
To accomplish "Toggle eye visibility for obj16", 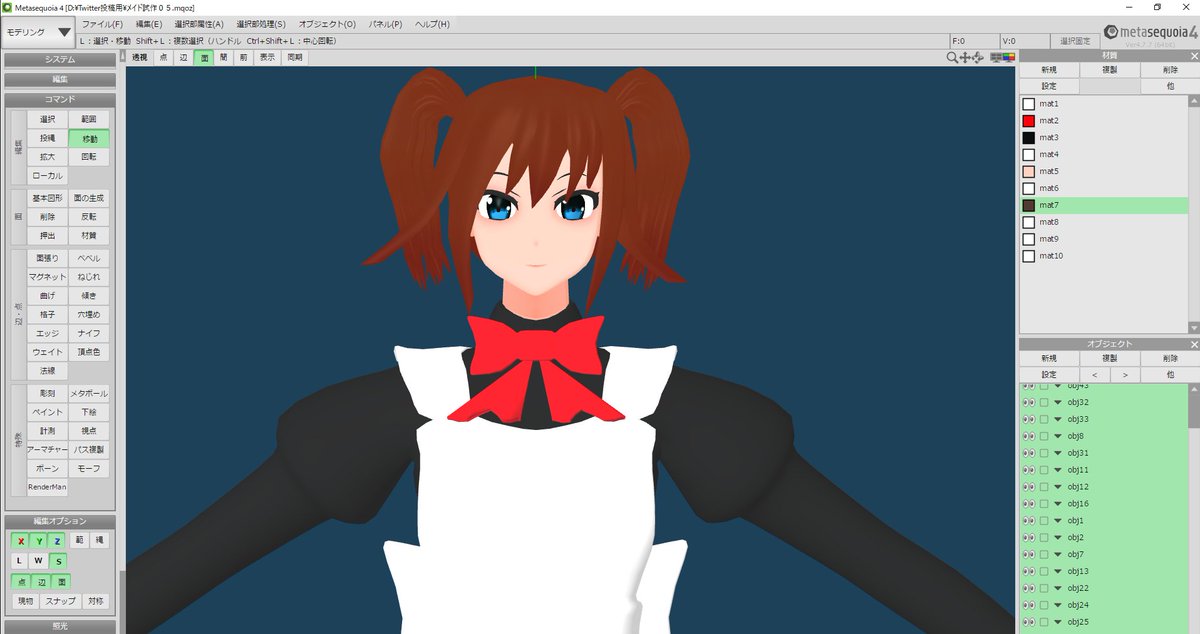I will point(1028,504).
